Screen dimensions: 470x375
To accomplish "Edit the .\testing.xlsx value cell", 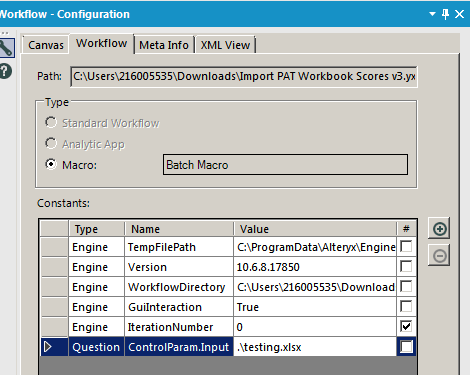I will [315, 347].
